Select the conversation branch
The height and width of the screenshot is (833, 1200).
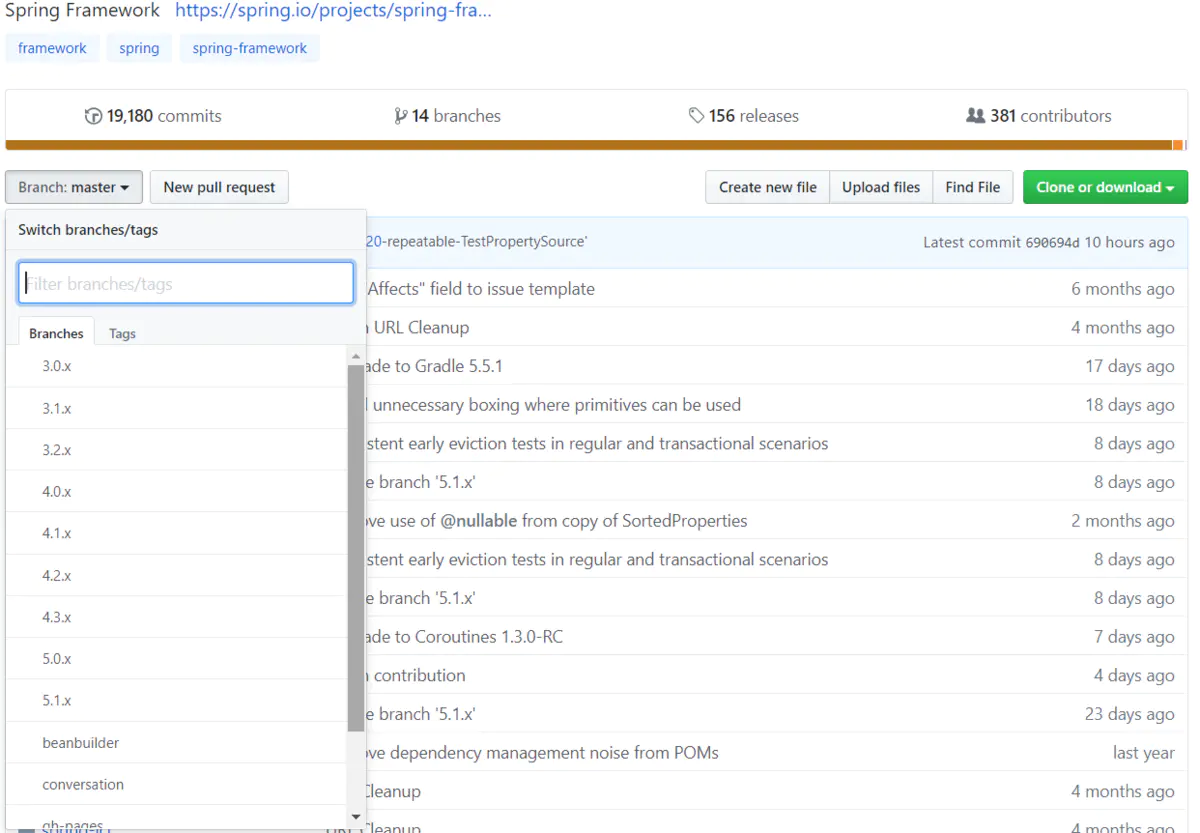click(x=176, y=785)
